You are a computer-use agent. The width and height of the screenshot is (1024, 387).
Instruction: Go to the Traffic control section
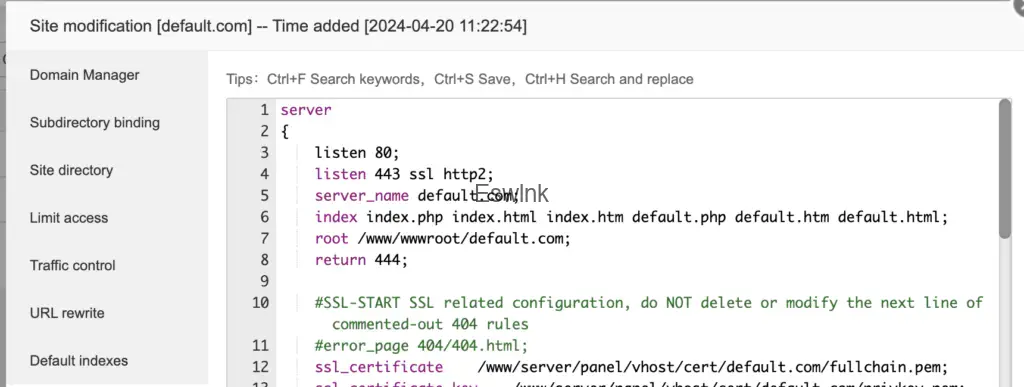[72, 266]
